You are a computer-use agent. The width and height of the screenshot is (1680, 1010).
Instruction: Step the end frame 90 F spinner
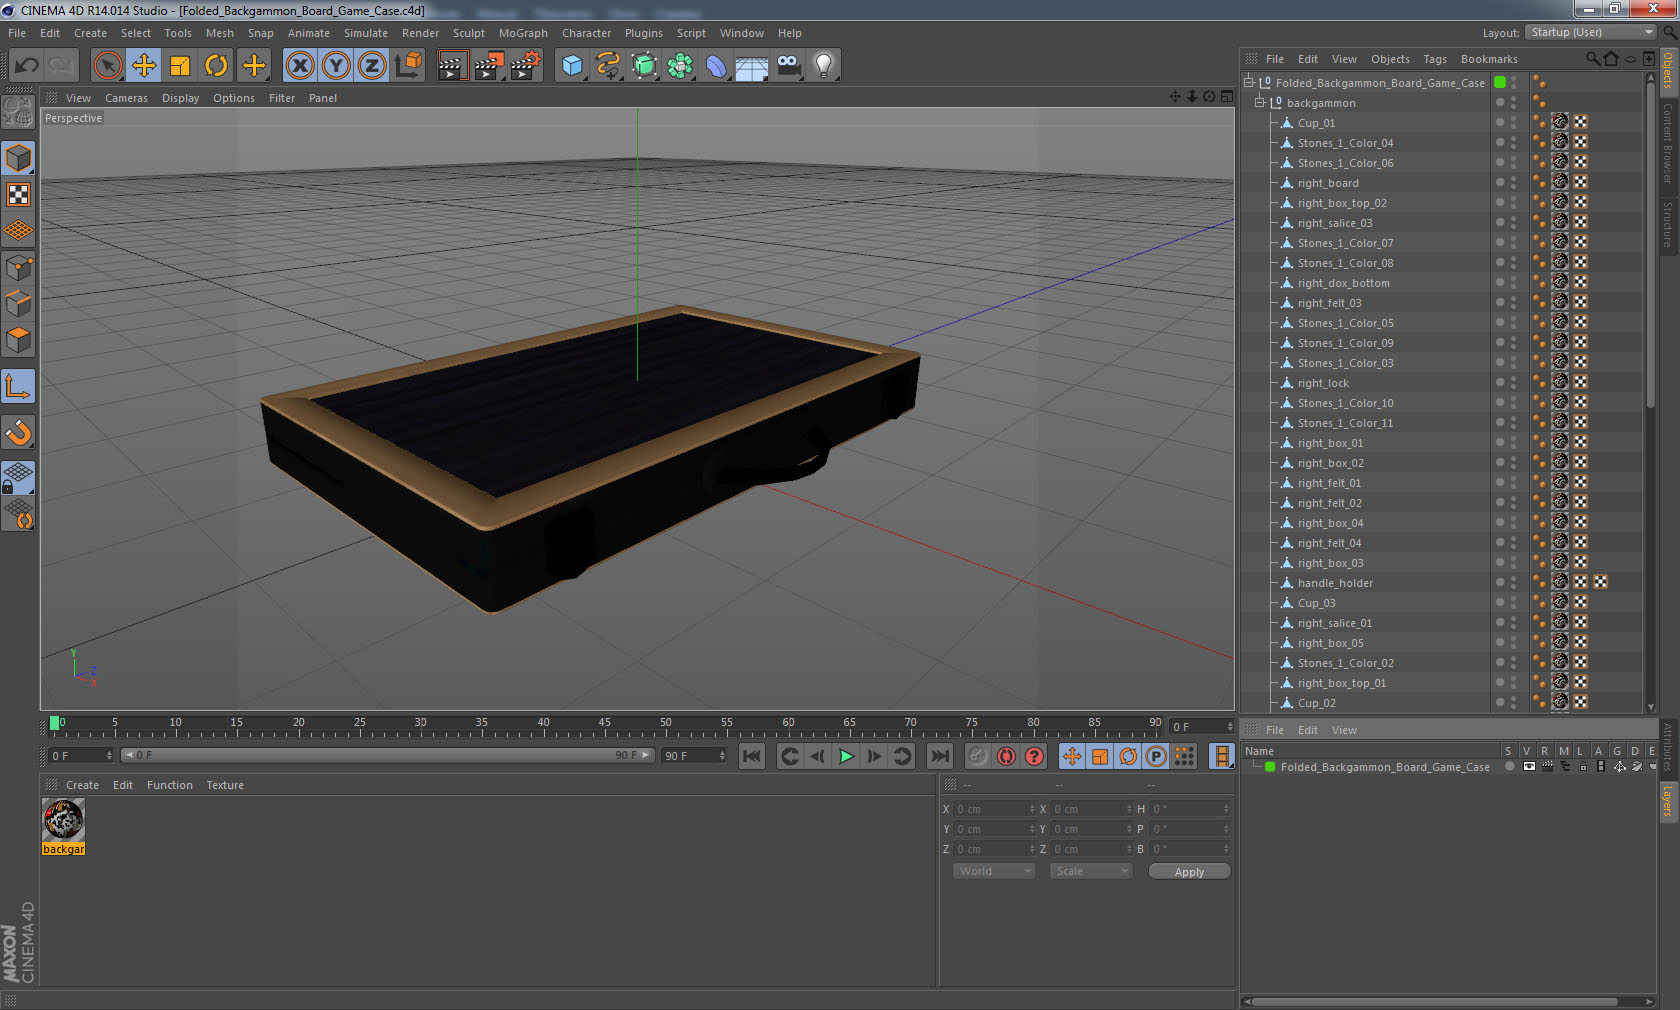point(722,756)
